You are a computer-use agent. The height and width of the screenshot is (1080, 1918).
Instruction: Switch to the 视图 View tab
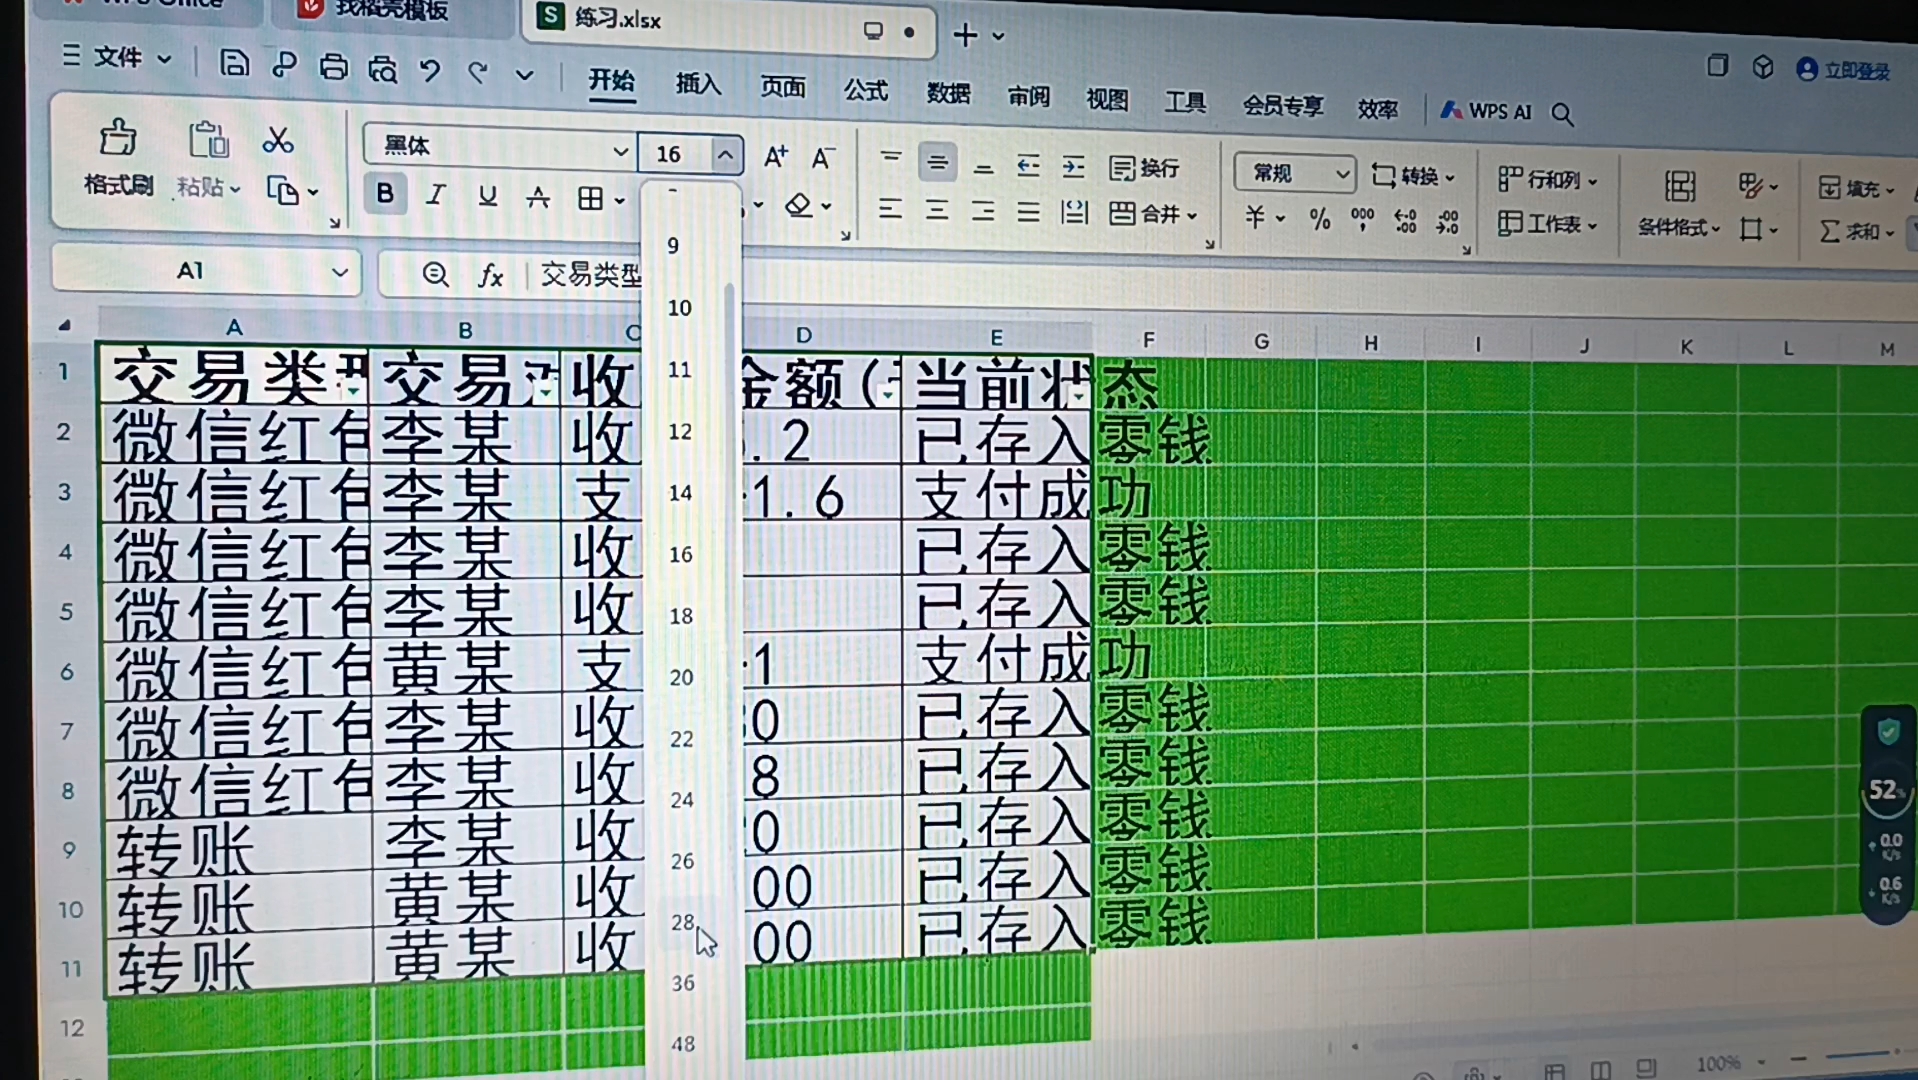[x=1107, y=99]
